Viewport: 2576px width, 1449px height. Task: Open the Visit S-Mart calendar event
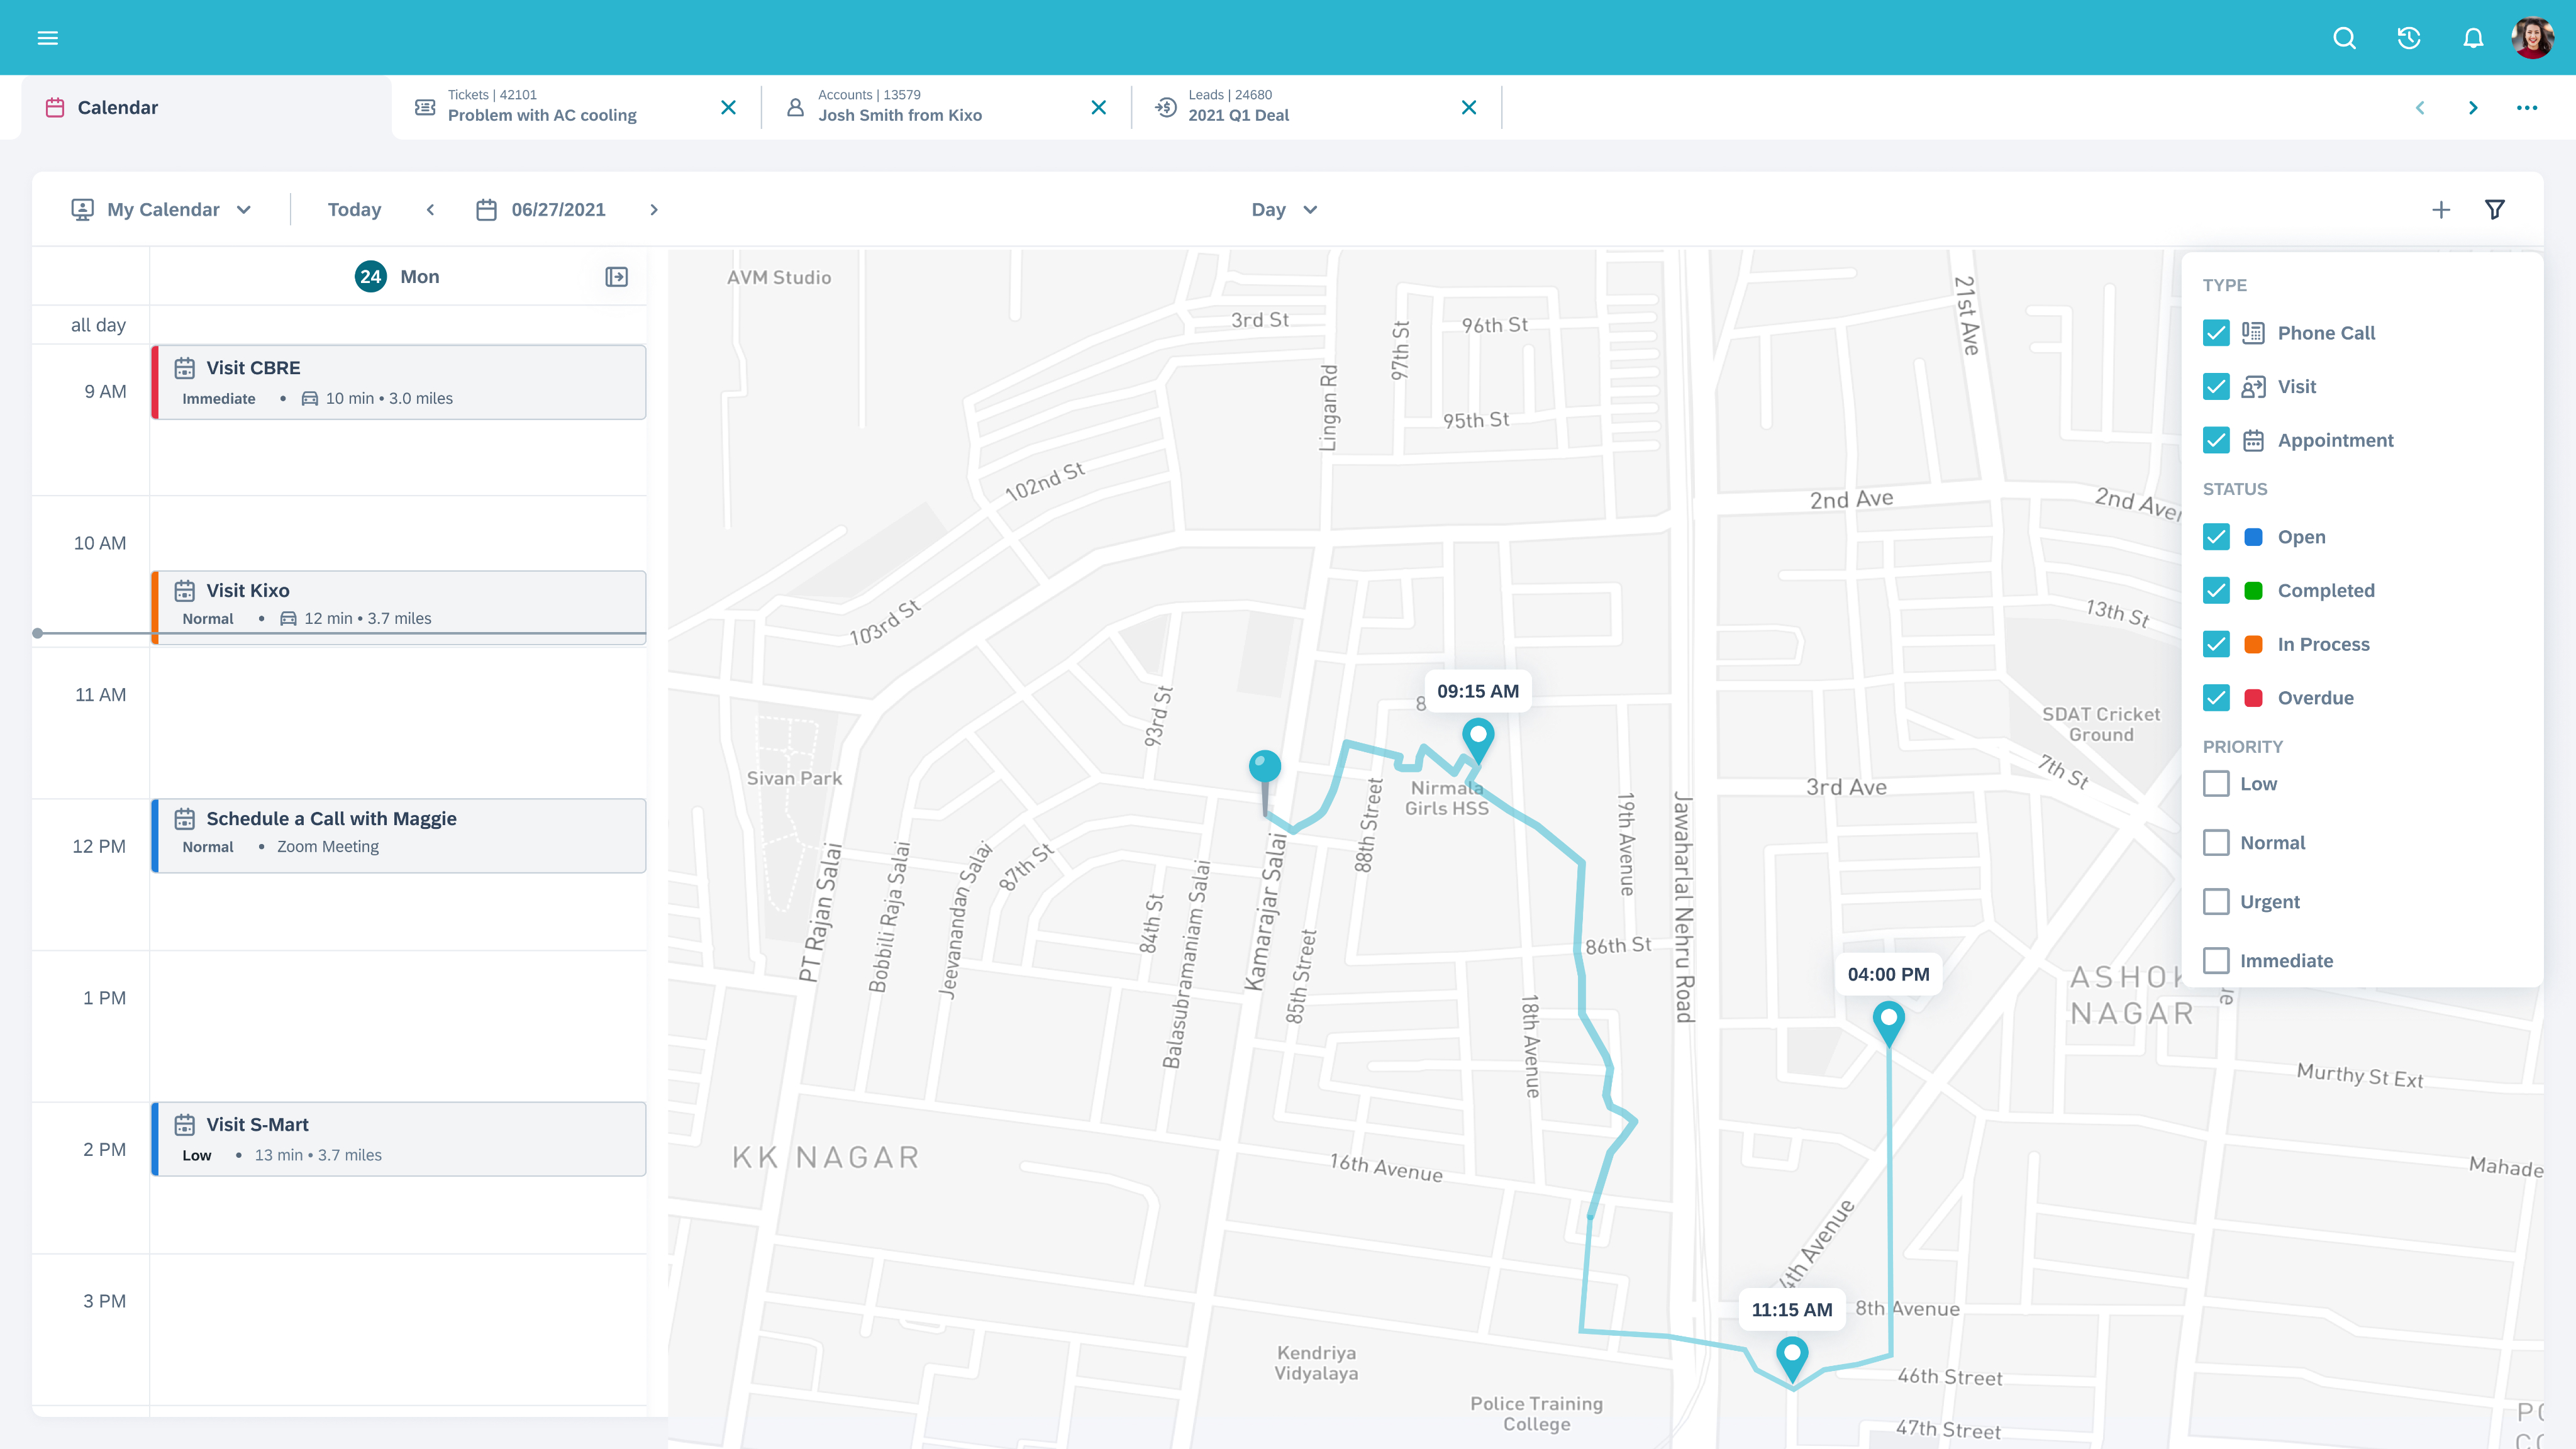[x=399, y=1138]
